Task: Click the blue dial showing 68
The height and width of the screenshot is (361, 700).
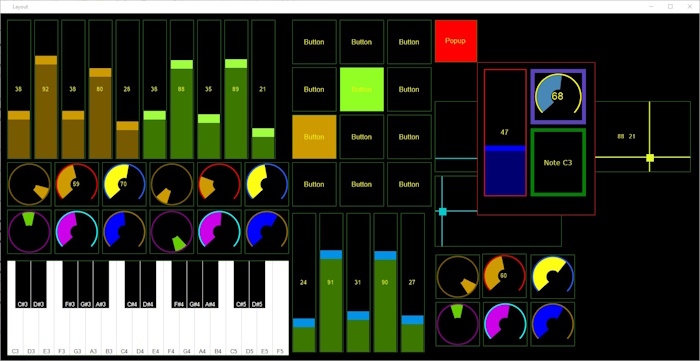Action: click(558, 96)
